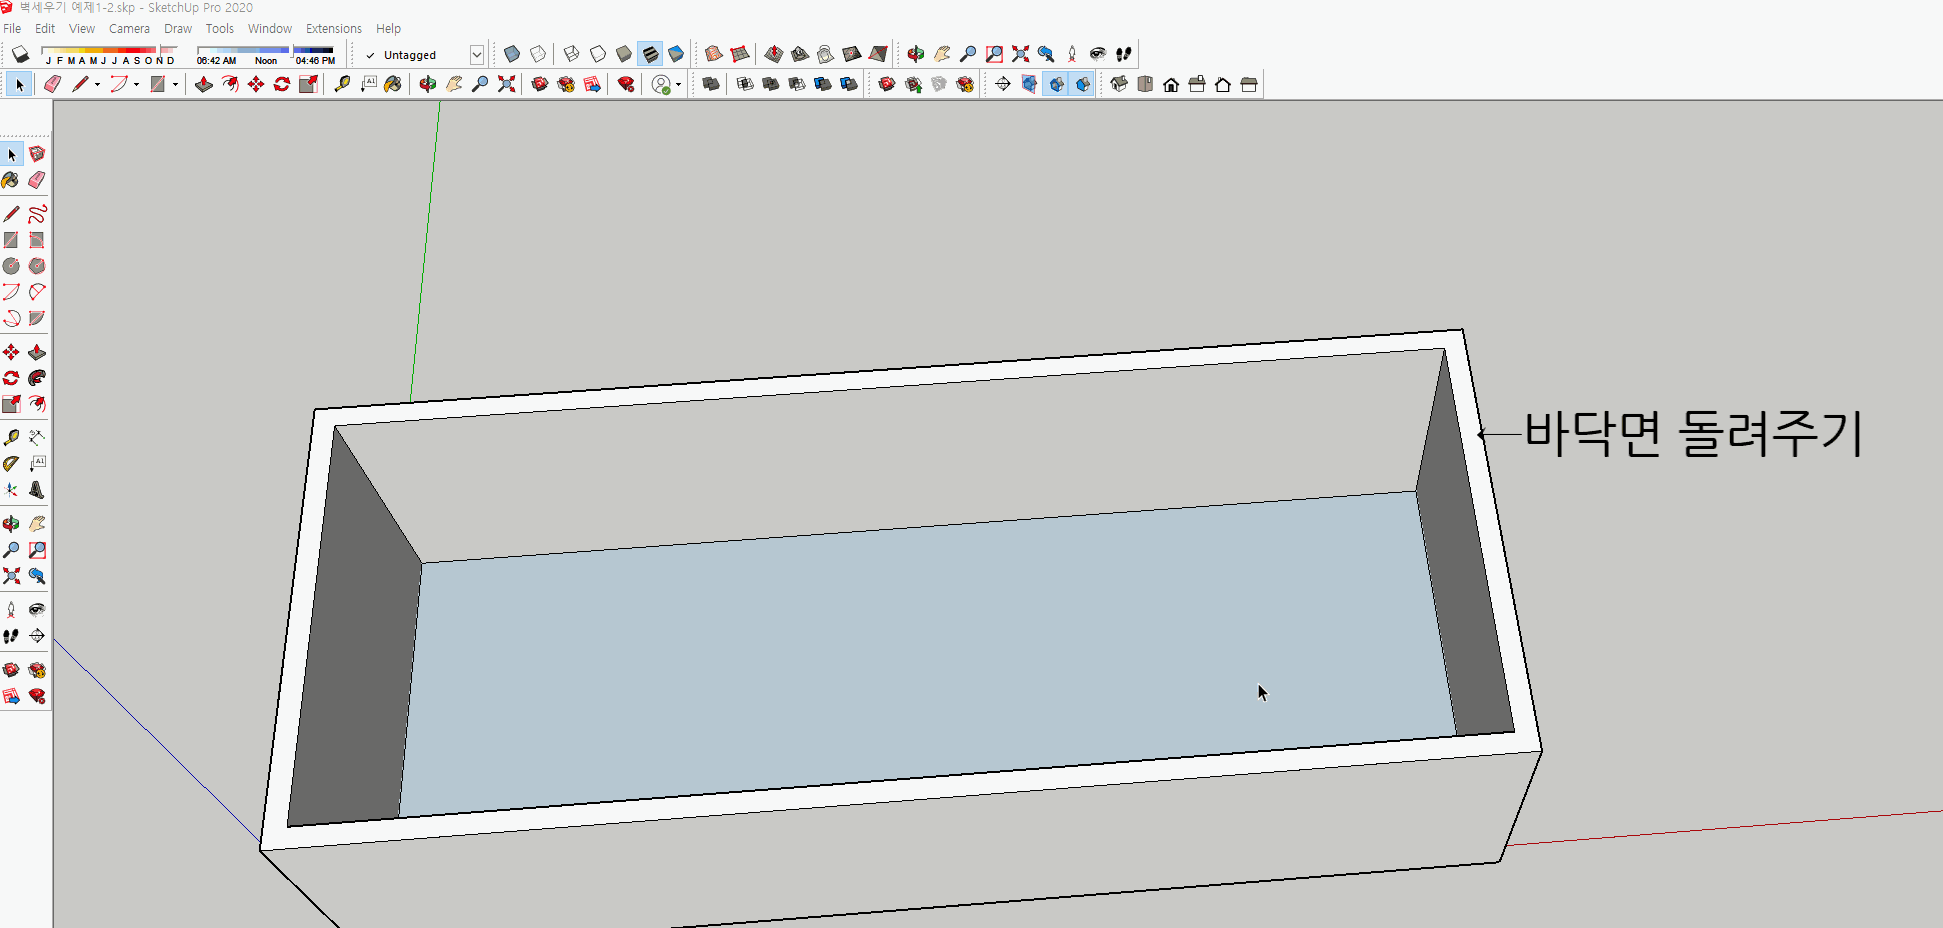Select the Outer Shell solid tool
This screenshot has height=928, width=1943.
[x=711, y=85]
